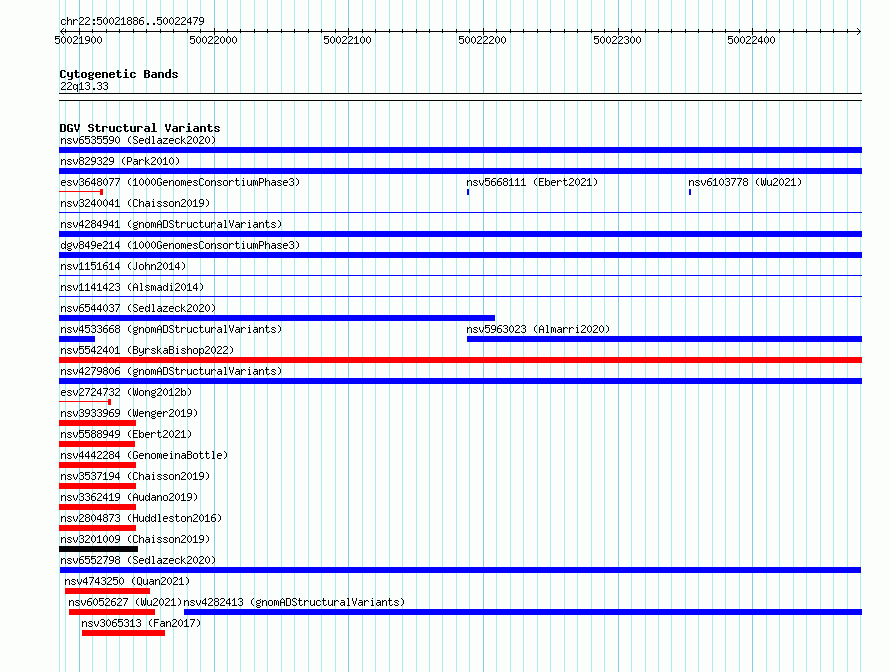Click the nsv6535590 (Sedlazeck2020) label
The height and width of the screenshot is (672, 890).
[x=138, y=140]
